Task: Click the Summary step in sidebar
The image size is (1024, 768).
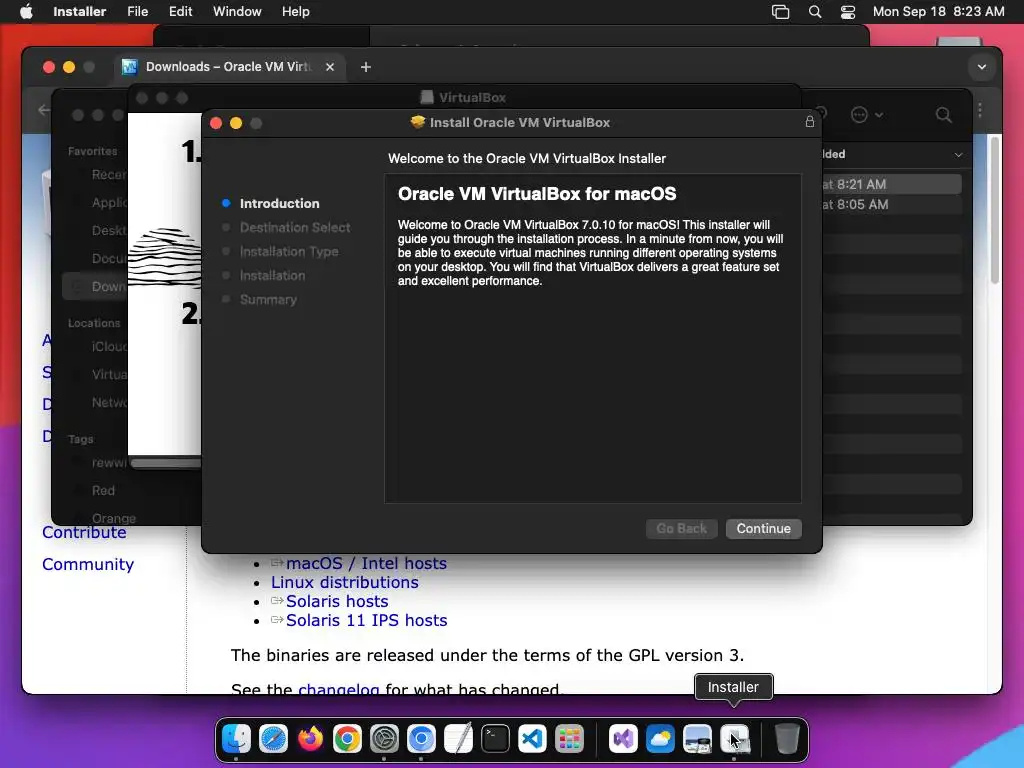Action: [x=268, y=300]
